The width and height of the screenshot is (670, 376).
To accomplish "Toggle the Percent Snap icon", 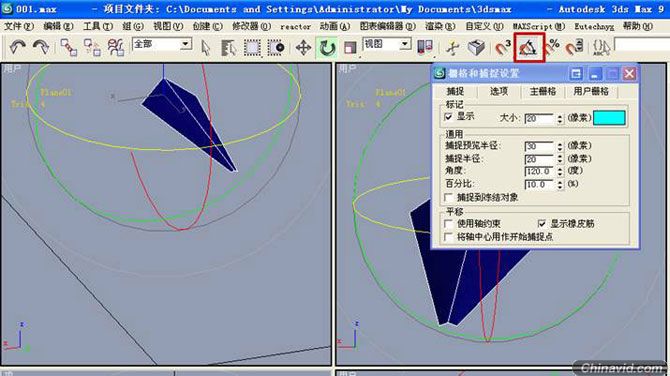I will pyautogui.click(x=553, y=47).
